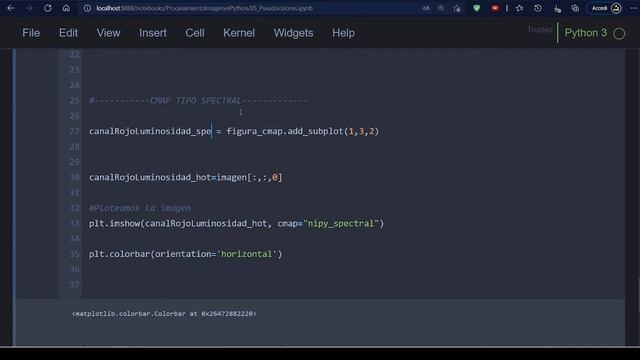Screen dimensions: 640x360
Task: Open the Cell menu
Action: point(195,33)
